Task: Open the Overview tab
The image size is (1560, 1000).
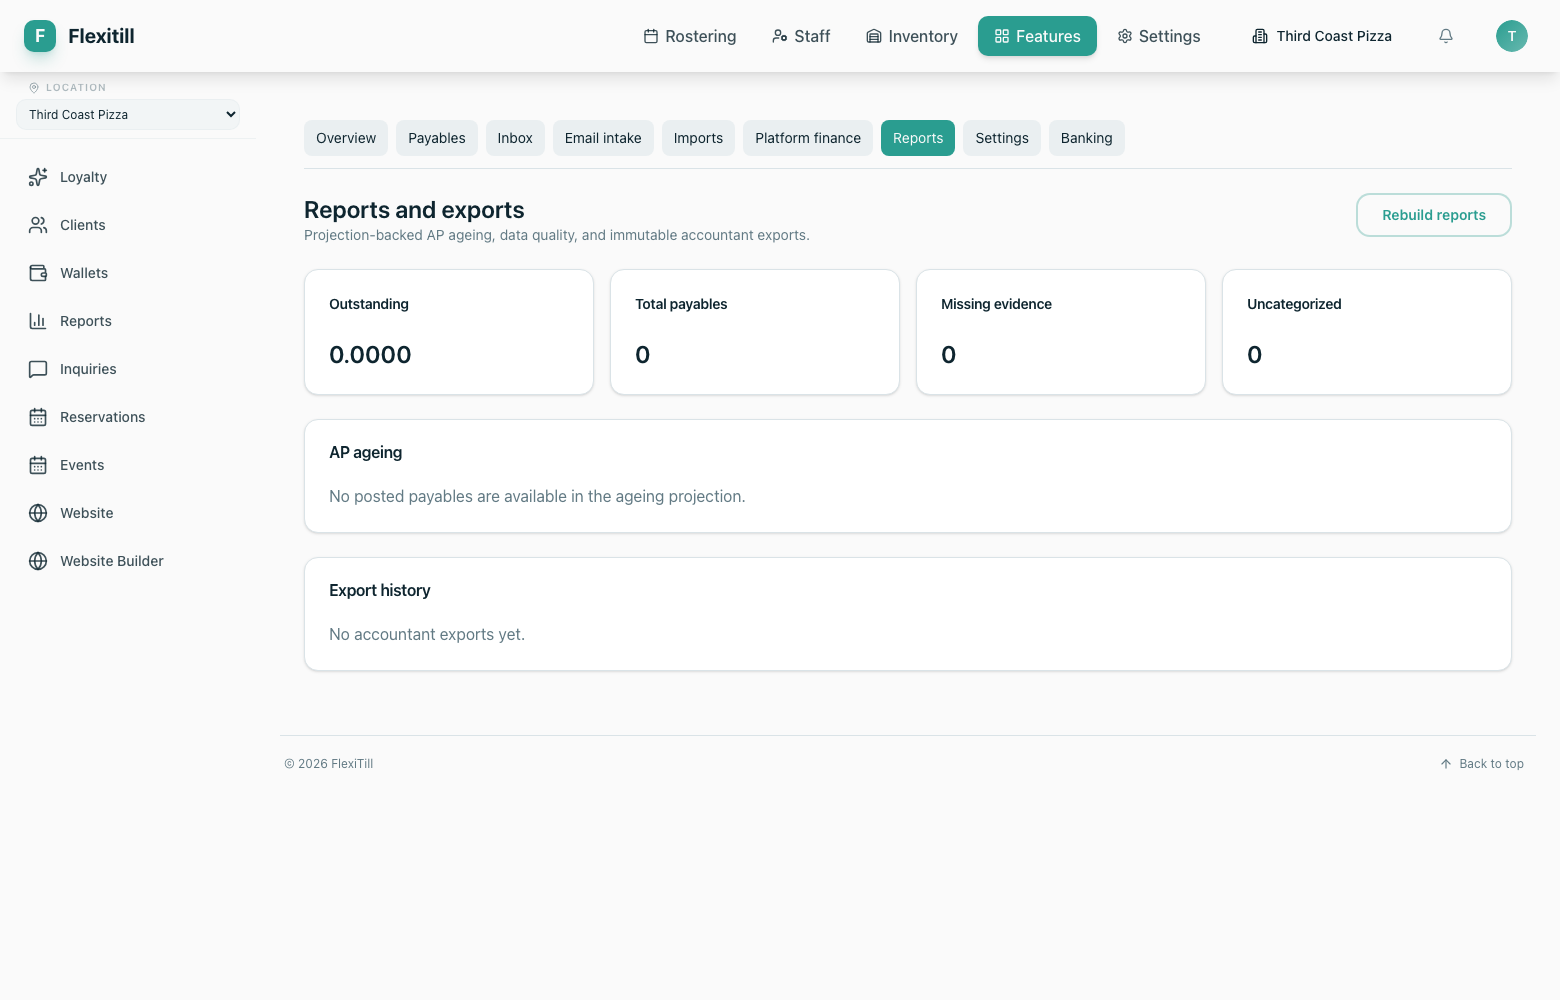Action: 346,138
